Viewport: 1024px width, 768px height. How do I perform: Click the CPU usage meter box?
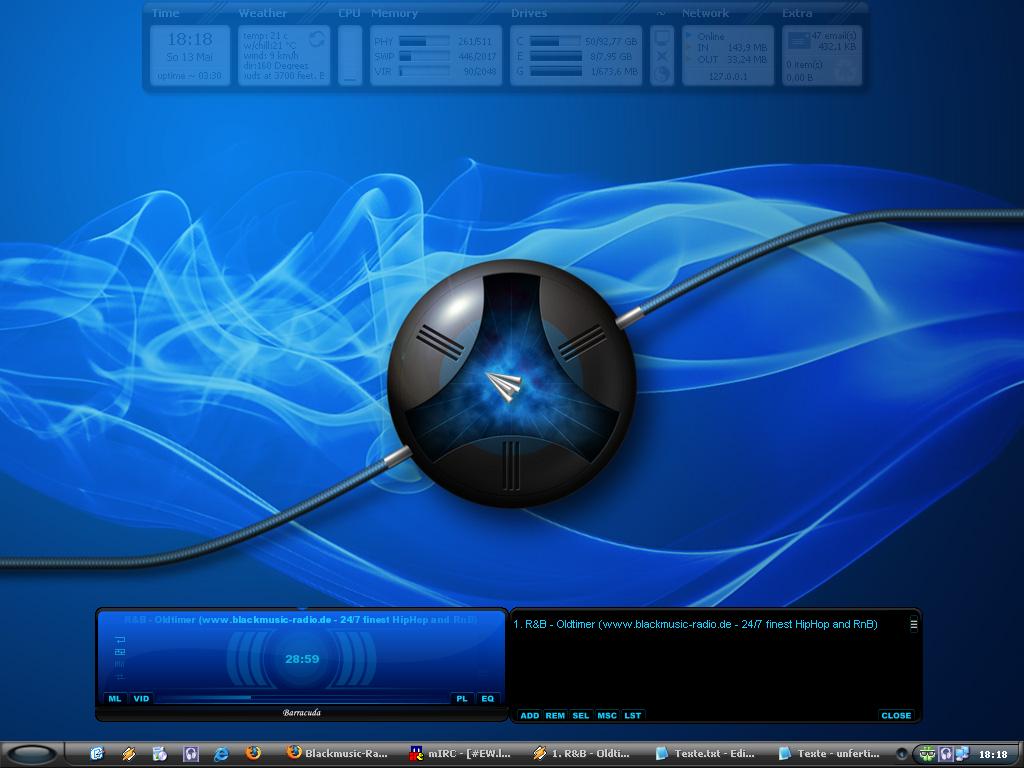point(350,56)
